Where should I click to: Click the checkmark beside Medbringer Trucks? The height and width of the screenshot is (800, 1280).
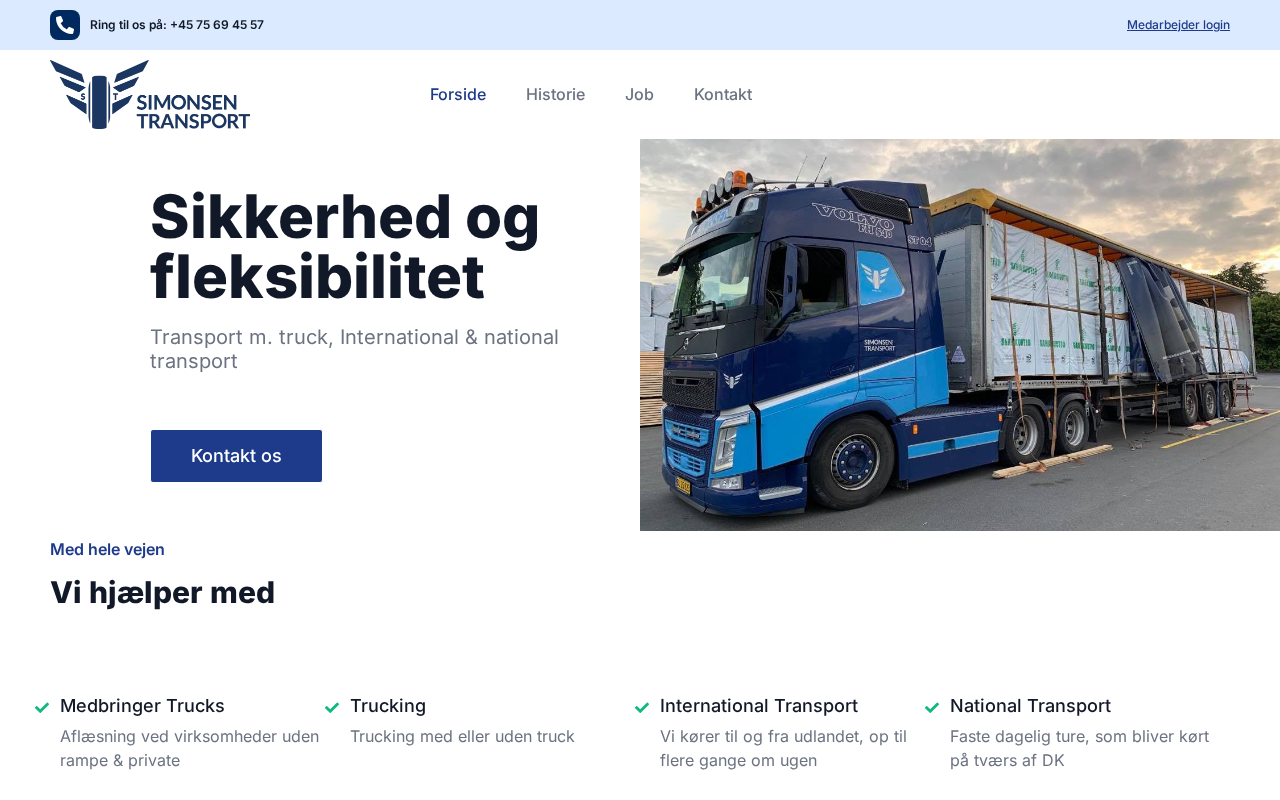click(42, 708)
